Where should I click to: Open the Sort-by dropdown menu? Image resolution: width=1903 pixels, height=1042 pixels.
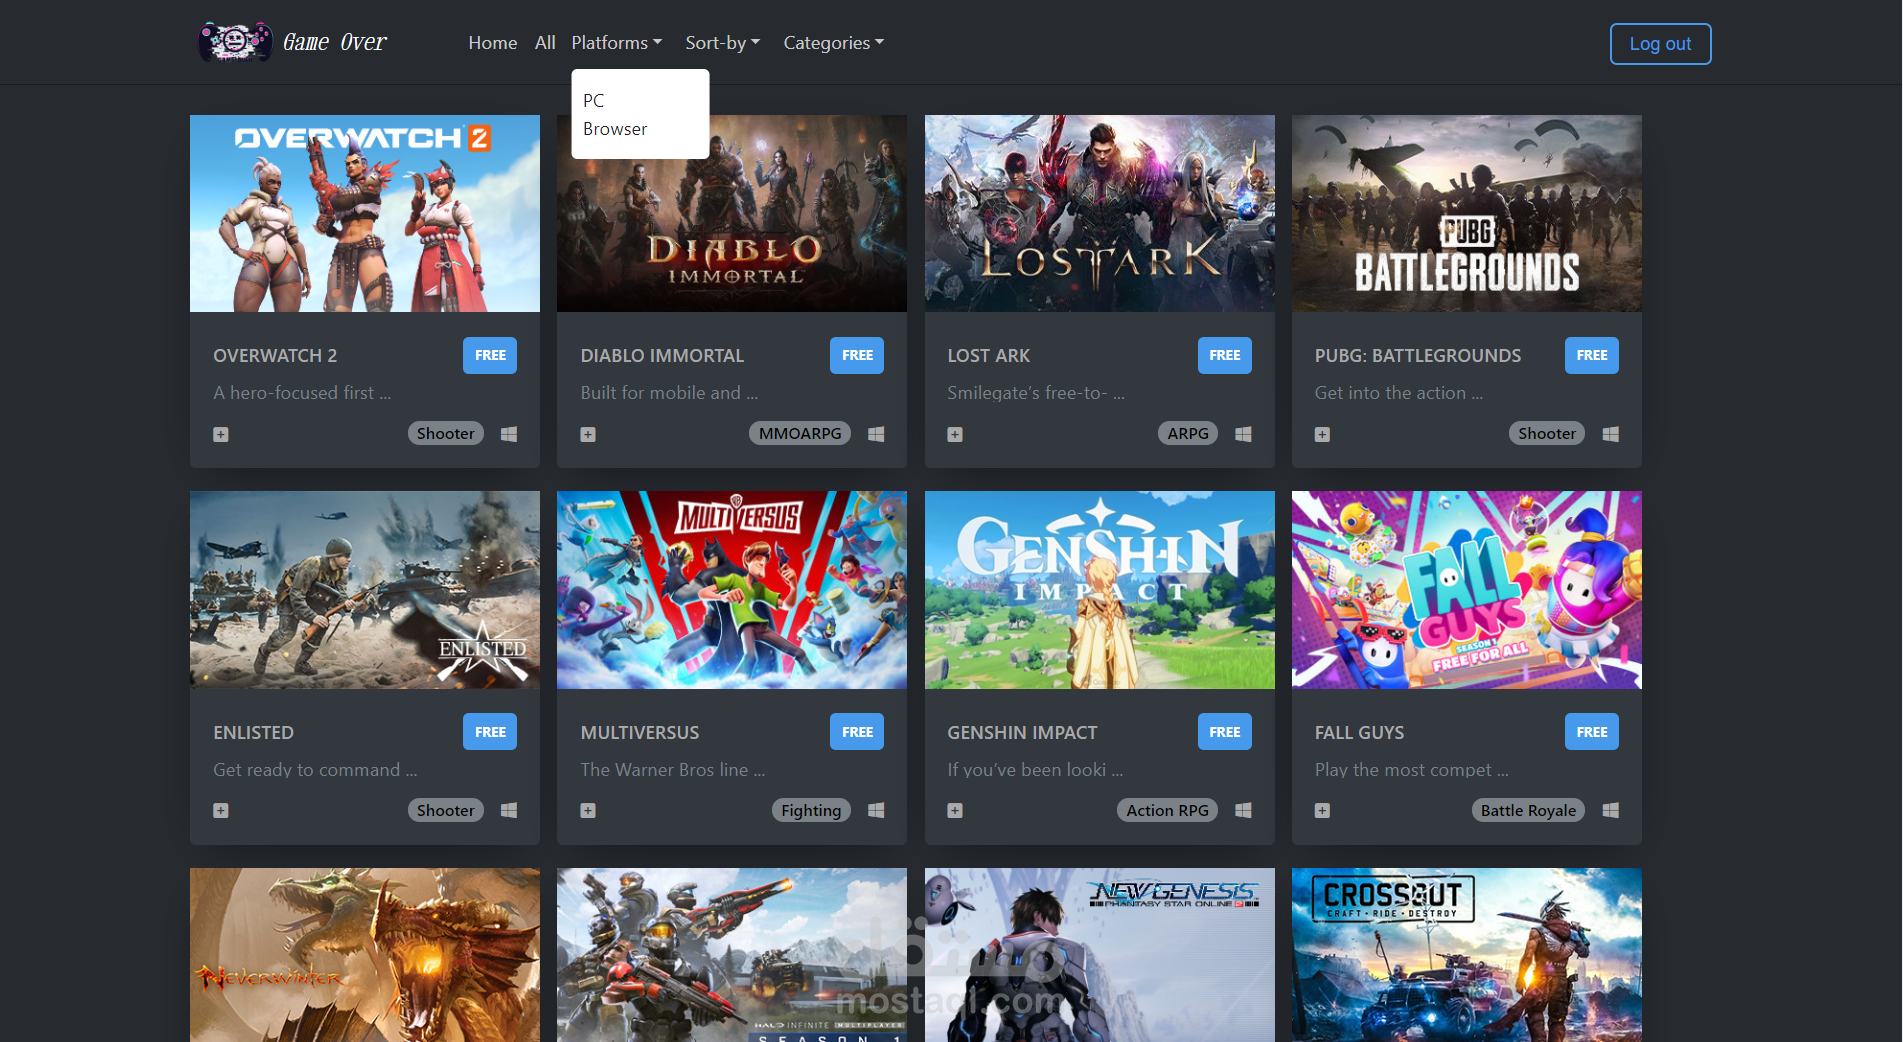[x=722, y=43]
